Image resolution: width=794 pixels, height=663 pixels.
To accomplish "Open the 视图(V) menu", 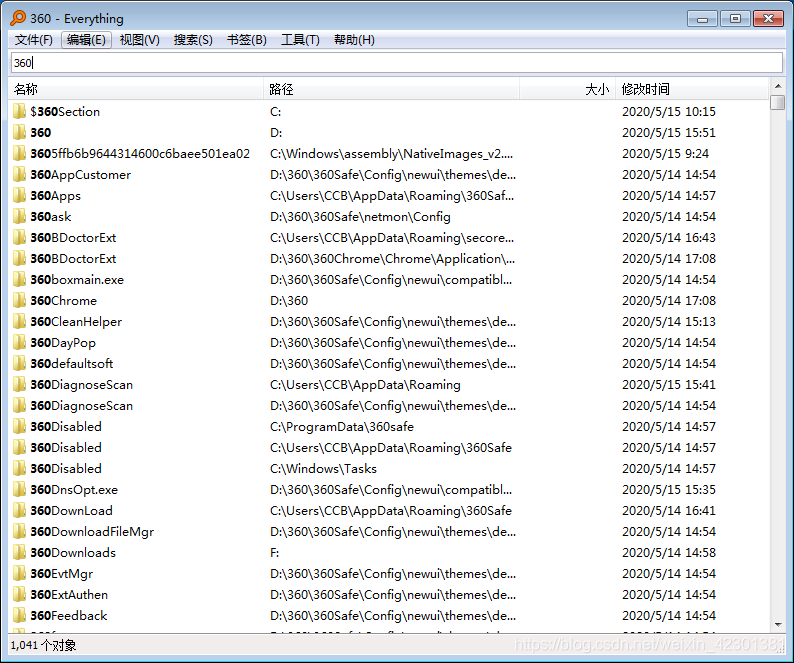I will [140, 40].
